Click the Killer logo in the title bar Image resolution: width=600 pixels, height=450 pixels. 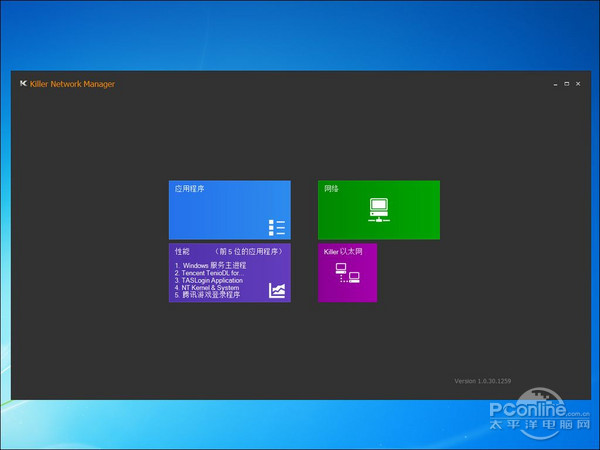click(23, 84)
